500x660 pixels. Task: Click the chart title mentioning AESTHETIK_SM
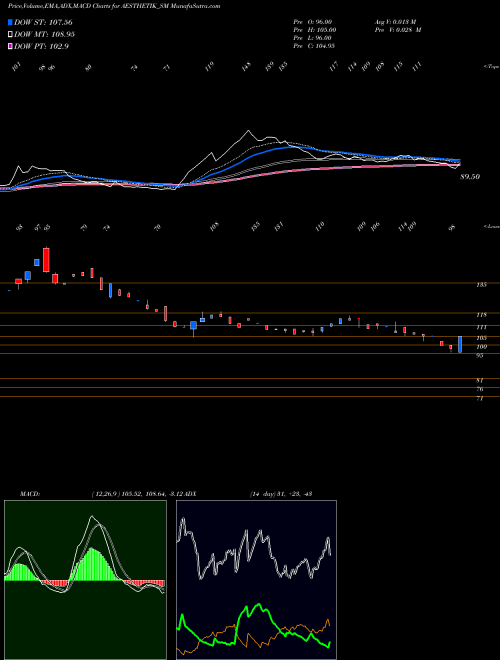coord(114,6)
